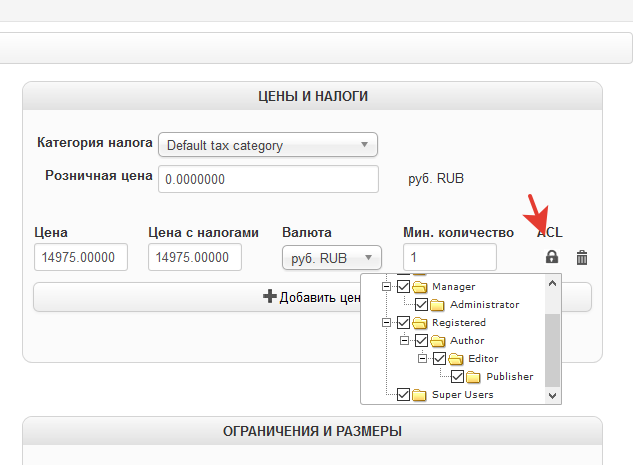This screenshot has height=465, width=633.
Task: Click the Super Users folder icon
Action: click(x=419, y=394)
